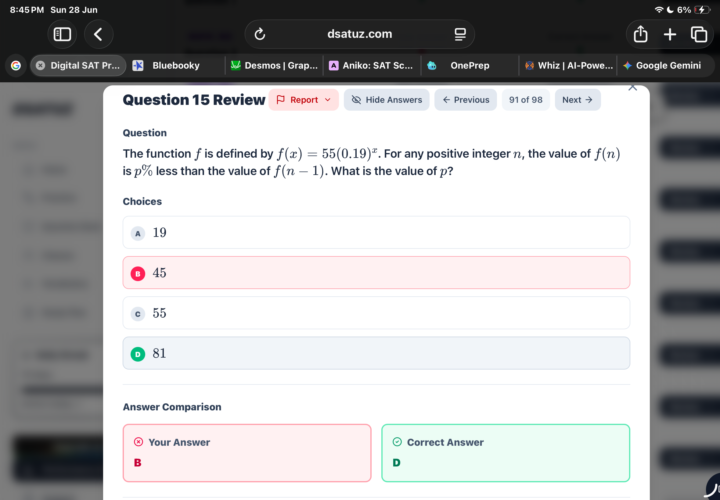Go to Next question
This screenshot has height=500, width=720.
tap(578, 100)
